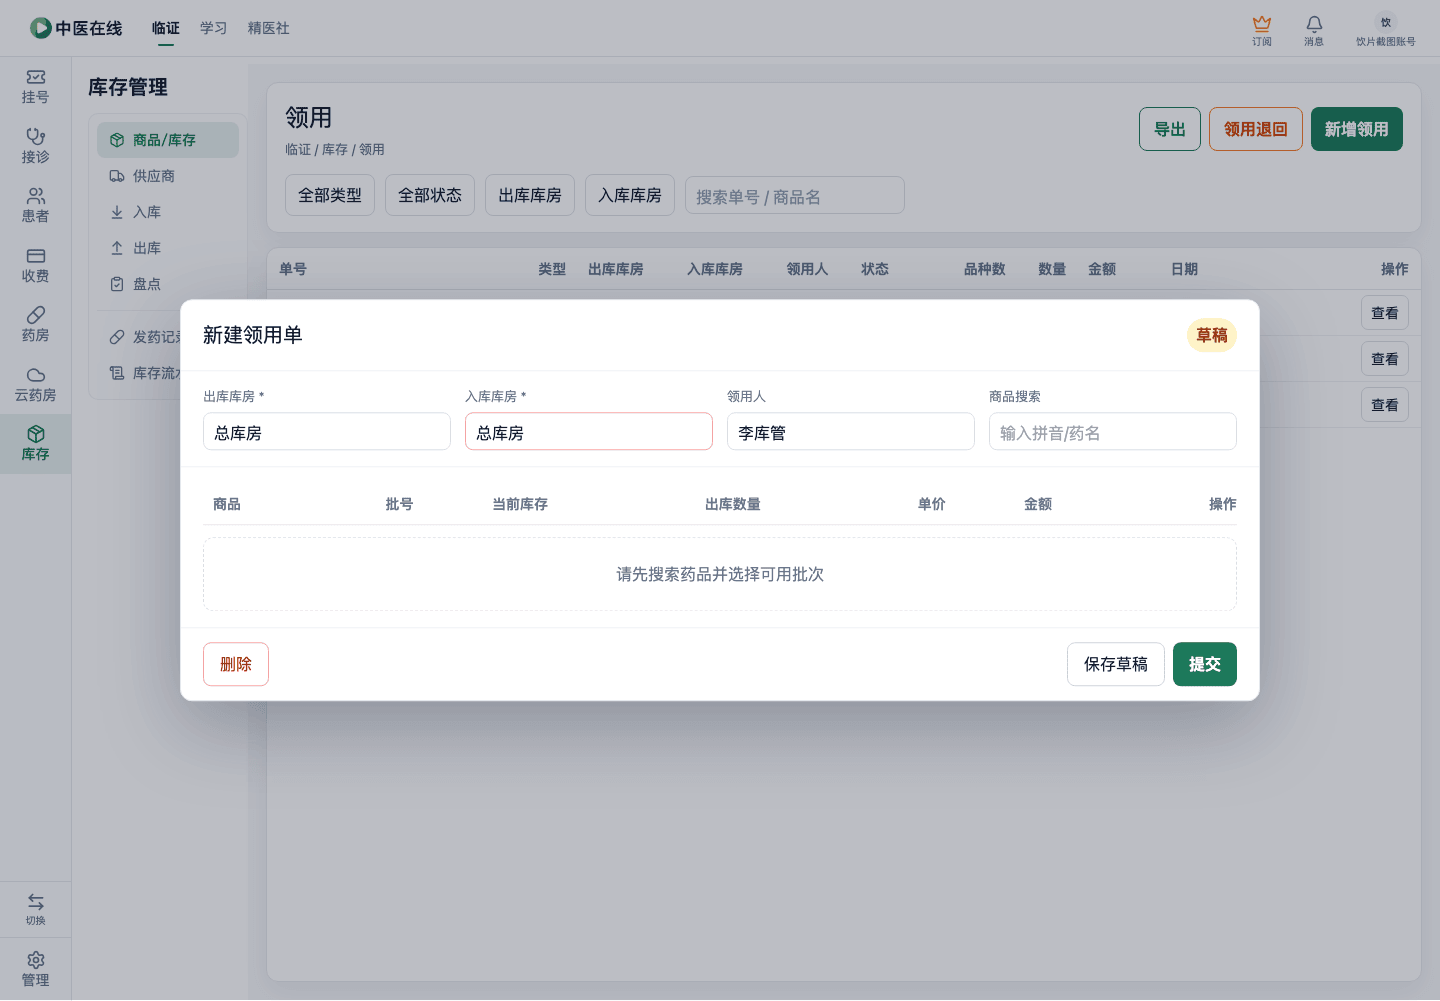Open the 全部状态 filter dropdown
1440x1001 pixels.
430,195
